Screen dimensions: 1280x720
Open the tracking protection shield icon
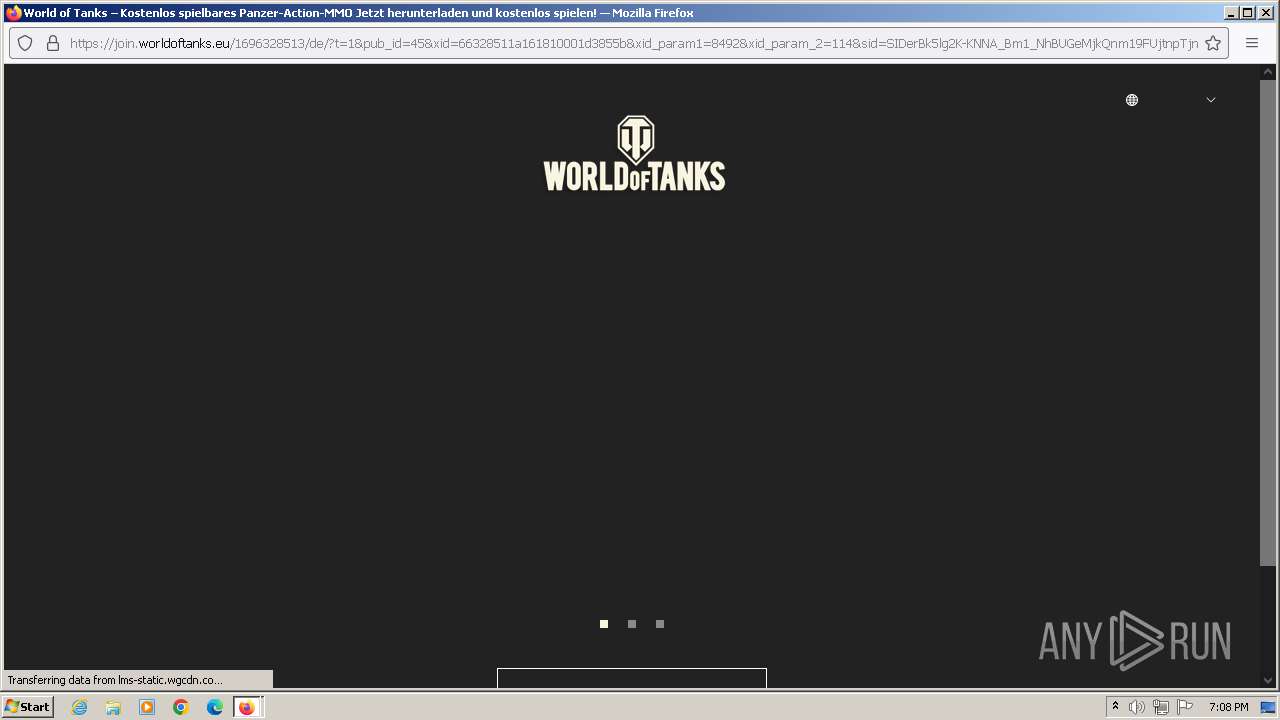click(26, 43)
